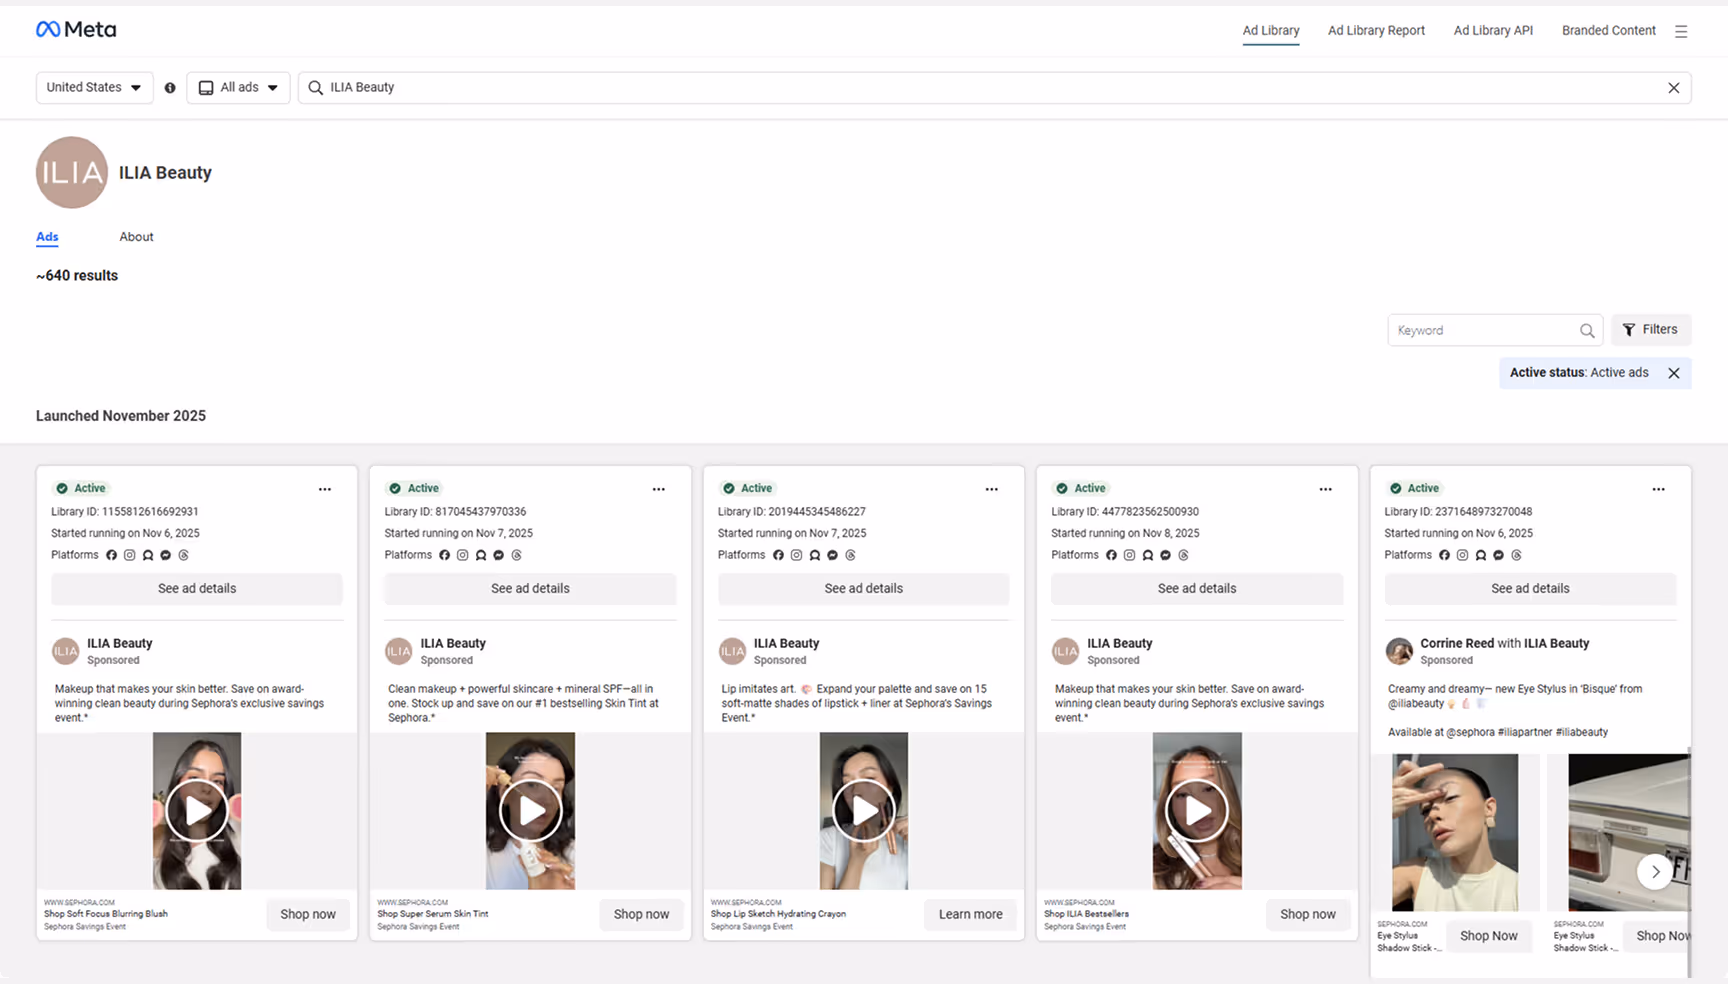Click Facebook platform icon on ad 1155812616692931
The image size is (1728, 984).
(111, 555)
